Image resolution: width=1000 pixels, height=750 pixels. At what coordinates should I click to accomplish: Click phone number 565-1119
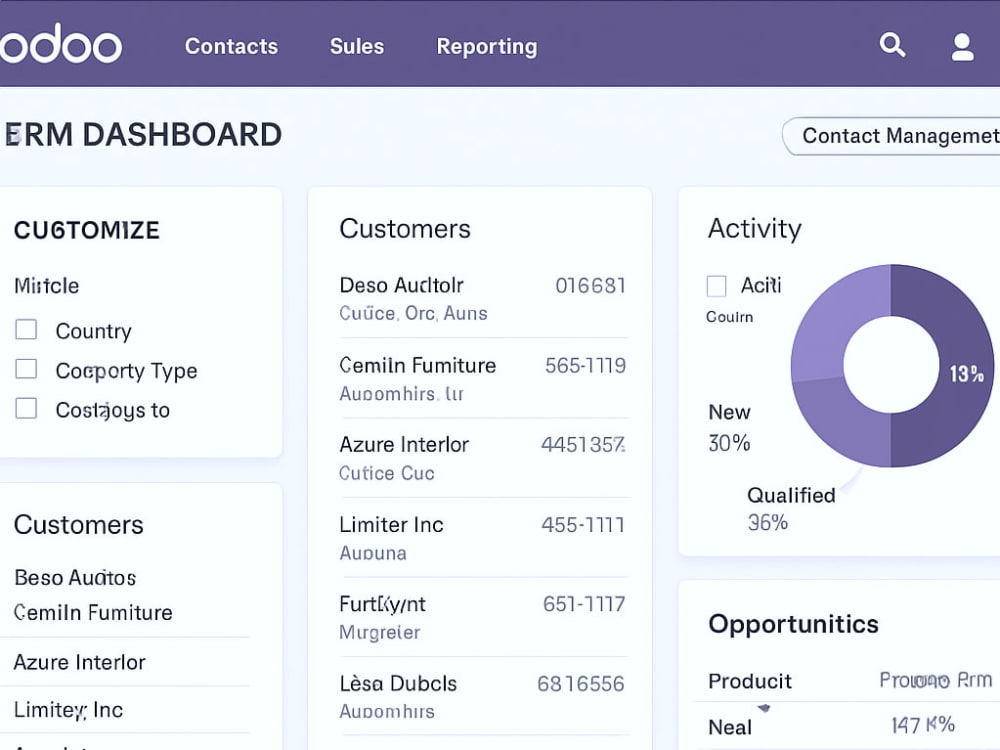pyautogui.click(x=585, y=365)
